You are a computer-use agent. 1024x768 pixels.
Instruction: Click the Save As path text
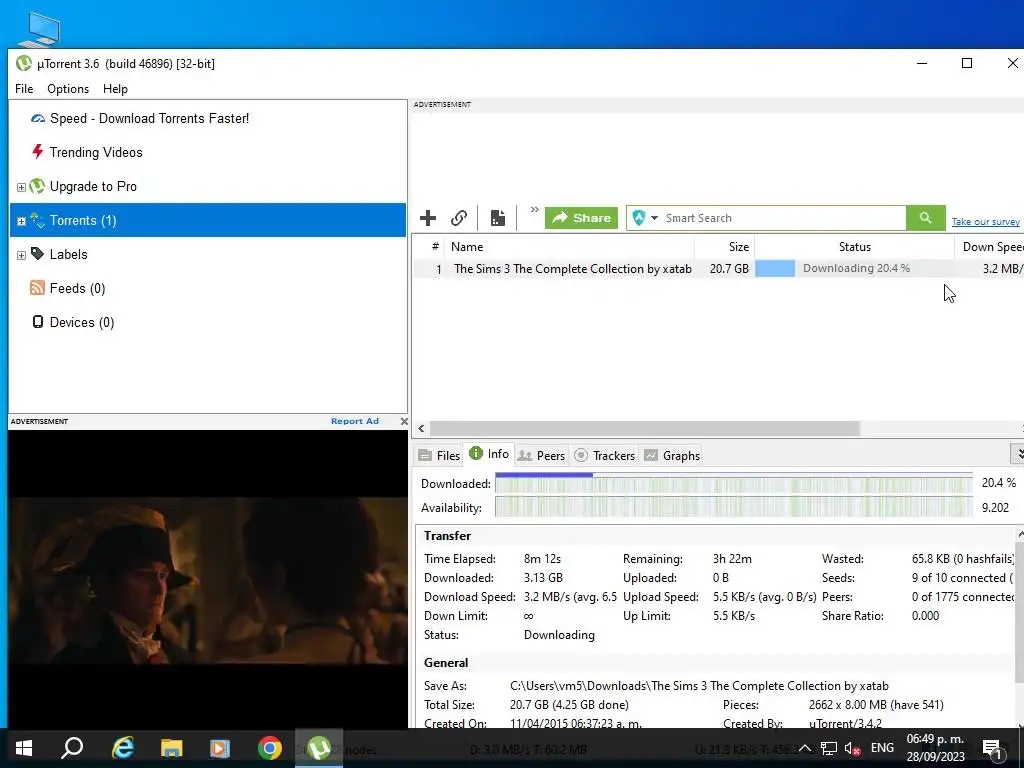tap(699, 686)
